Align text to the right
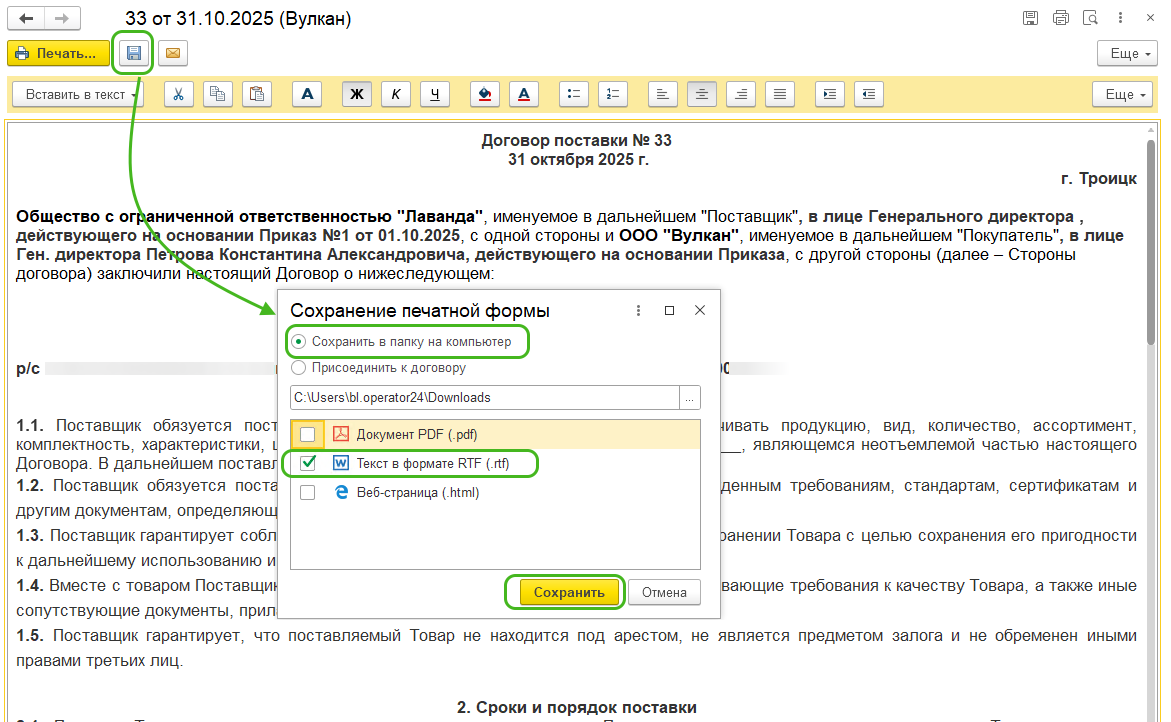This screenshot has width=1171, height=722. 741,94
